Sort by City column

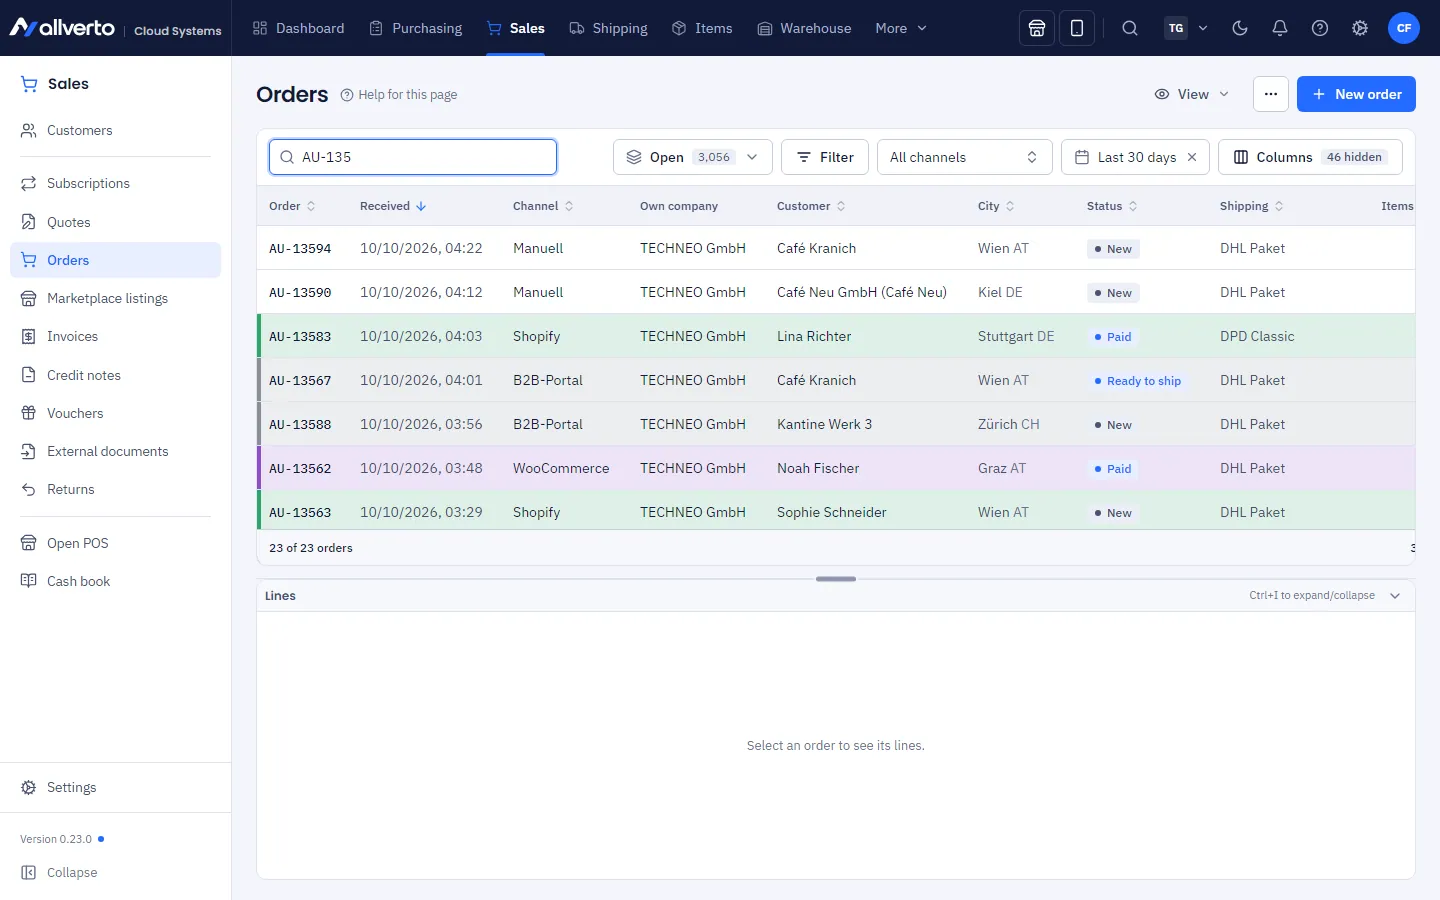pos(996,206)
